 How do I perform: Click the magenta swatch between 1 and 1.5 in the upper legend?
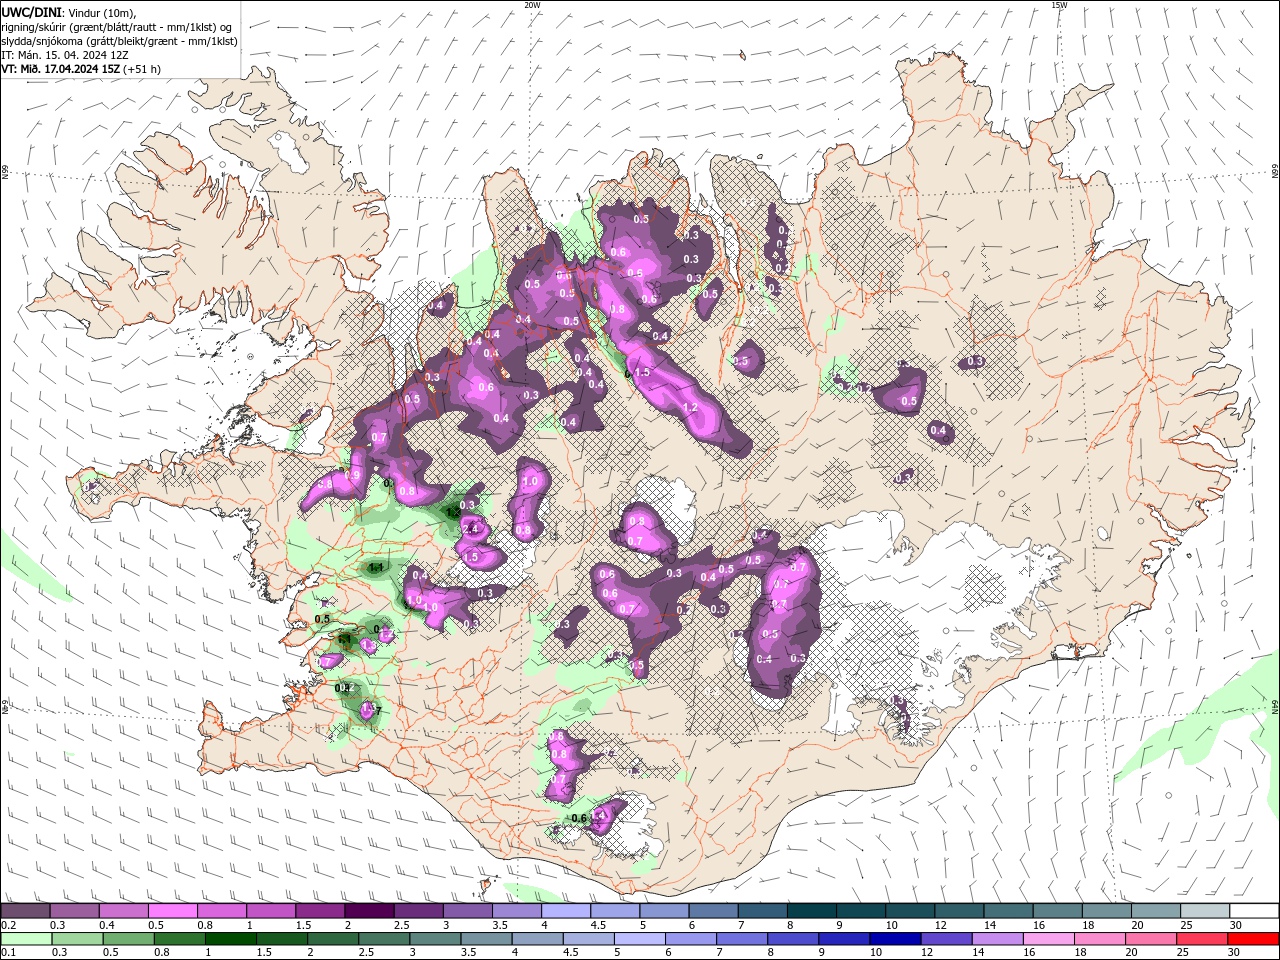click(271, 911)
